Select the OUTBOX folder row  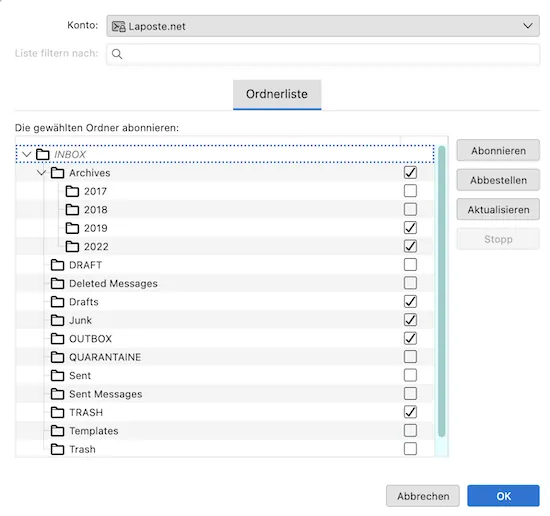tap(225, 339)
